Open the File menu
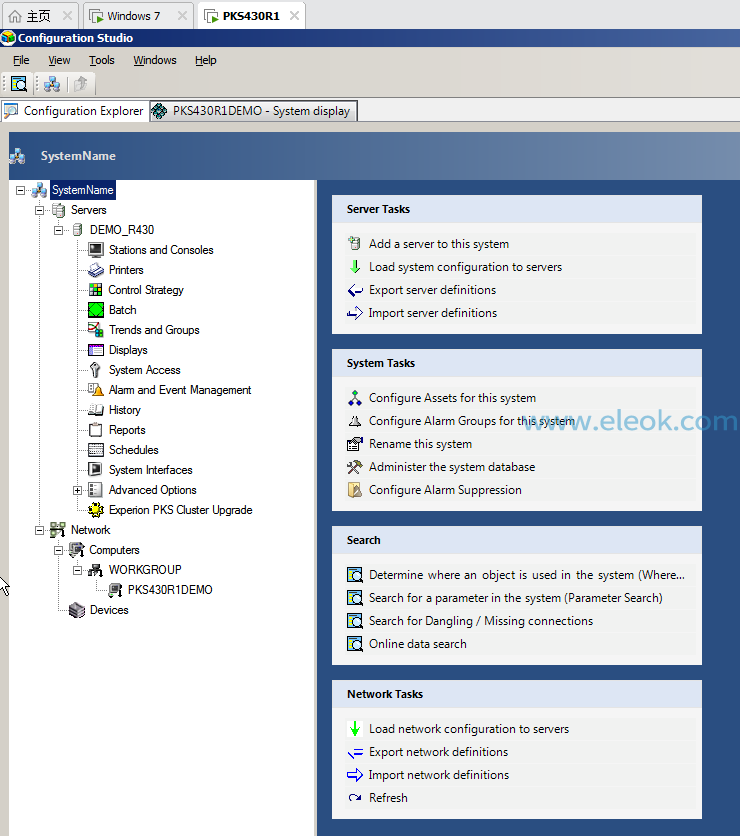This screenshot has height=836, width=740. point(21,60)
